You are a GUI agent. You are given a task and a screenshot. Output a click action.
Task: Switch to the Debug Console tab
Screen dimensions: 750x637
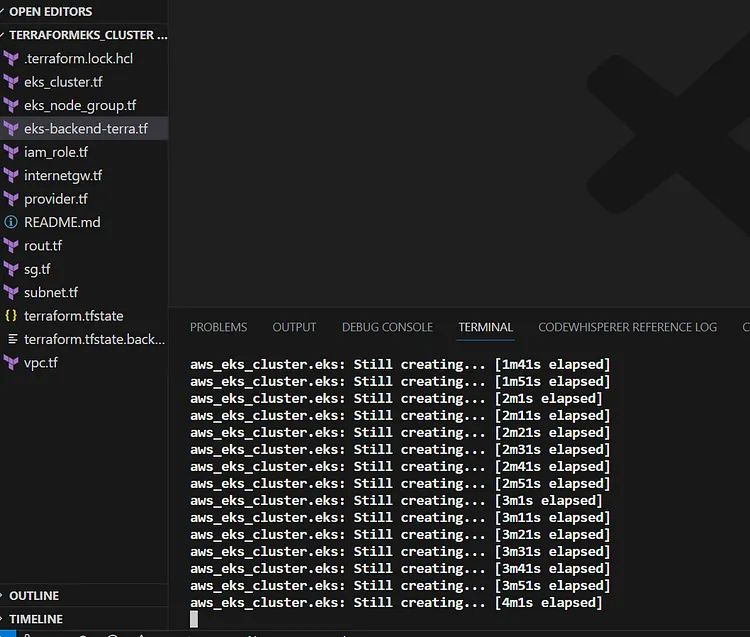pyautogui.click(x=387, y=327)
